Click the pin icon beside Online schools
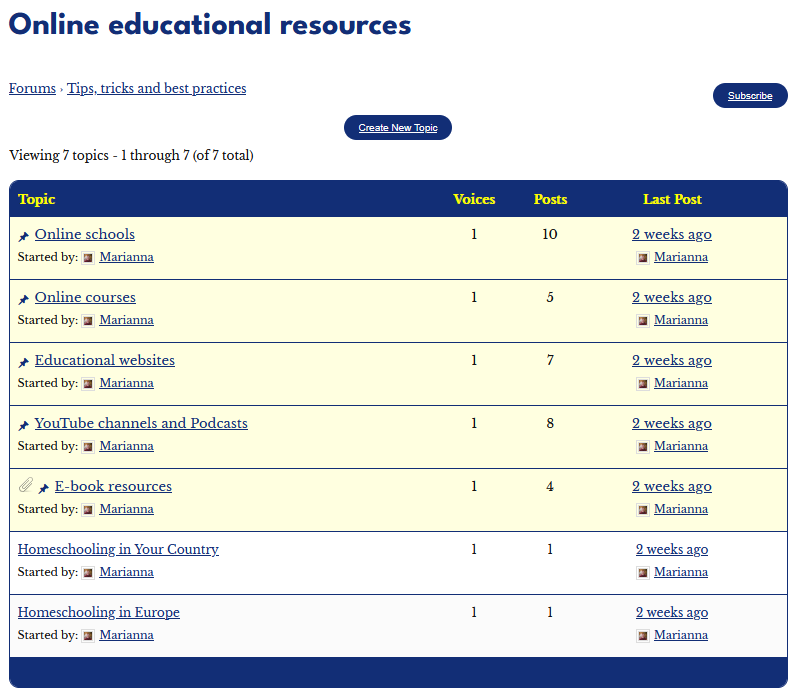798x697 pixels. pyautogui.click(x=23, y=236)
